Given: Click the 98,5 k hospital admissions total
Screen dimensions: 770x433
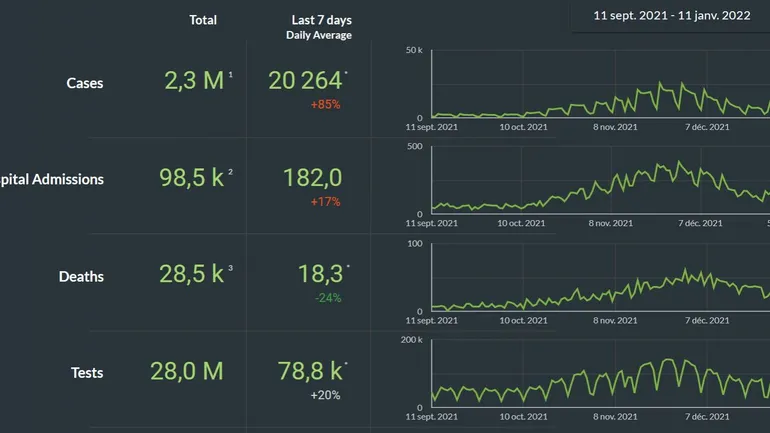Looking at the screenshot, I should (x=192, y=178).
